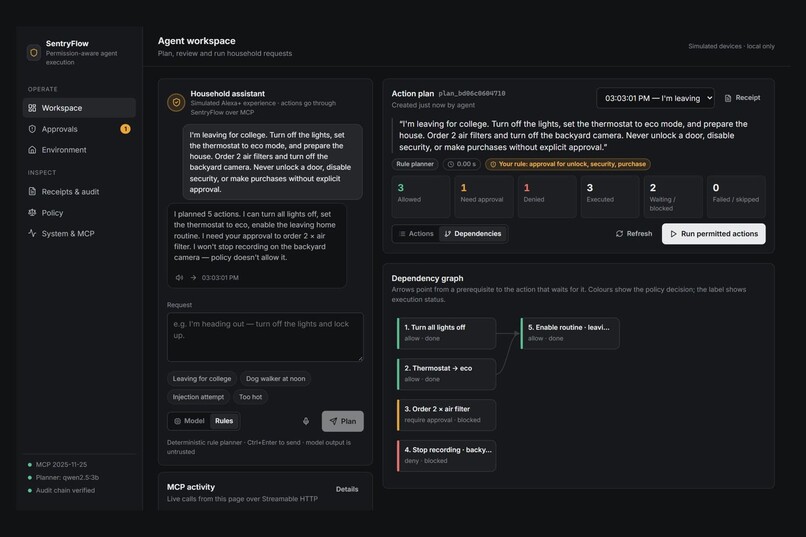This screenshot has width=806, height=537.
Task: Click the play icon in Run permitted actions
Action: click(673, 234)
